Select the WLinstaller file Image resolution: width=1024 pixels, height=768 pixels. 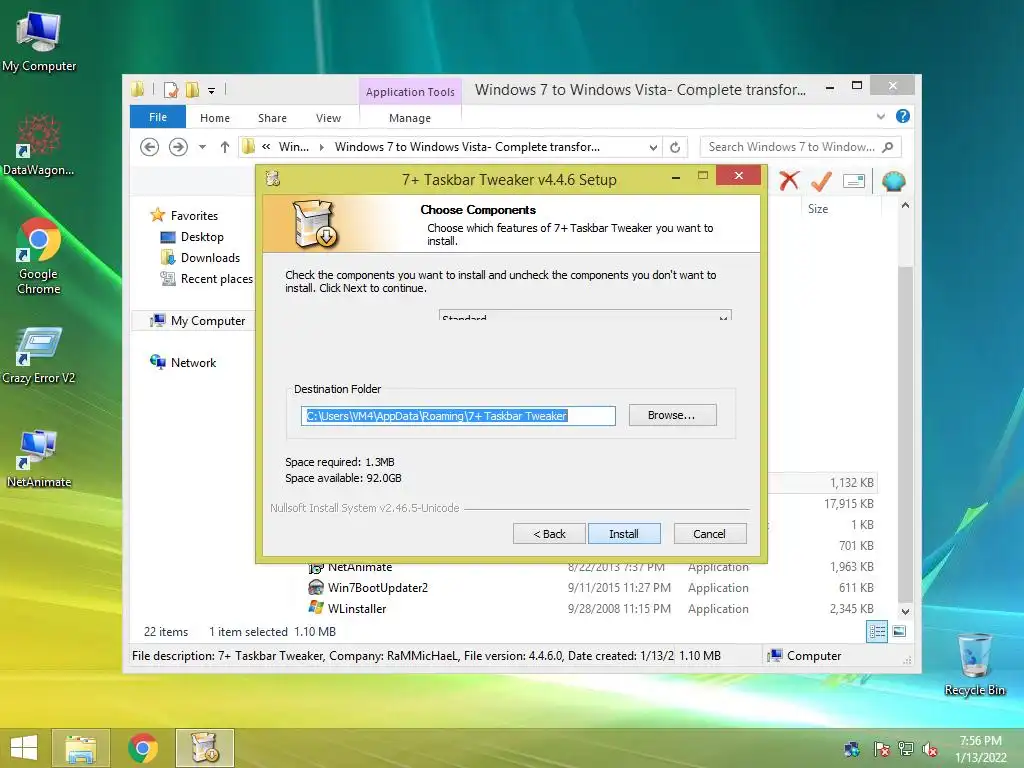357,609
